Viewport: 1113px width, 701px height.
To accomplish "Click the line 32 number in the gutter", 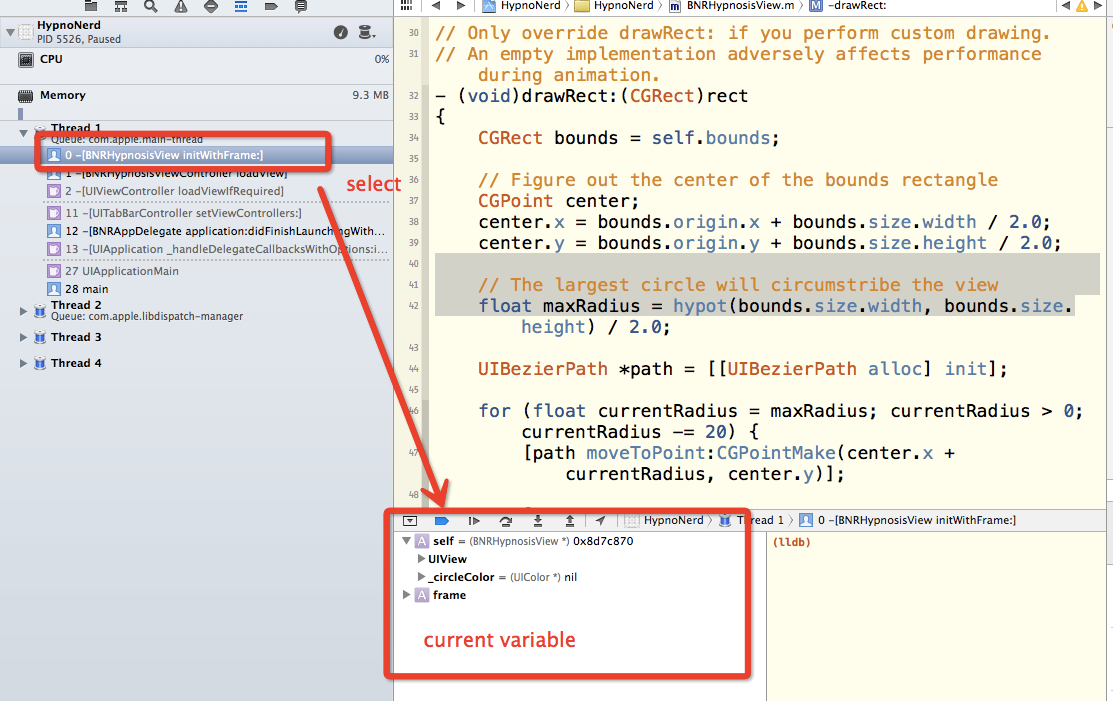I will 414,96.
